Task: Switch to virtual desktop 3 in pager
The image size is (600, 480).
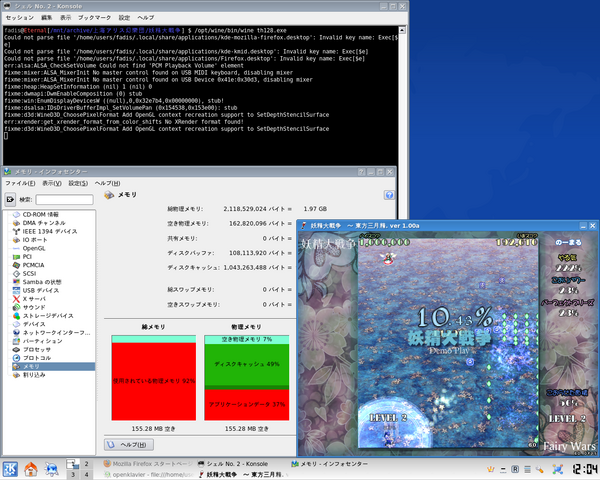Action: click(x=73, y=475)
